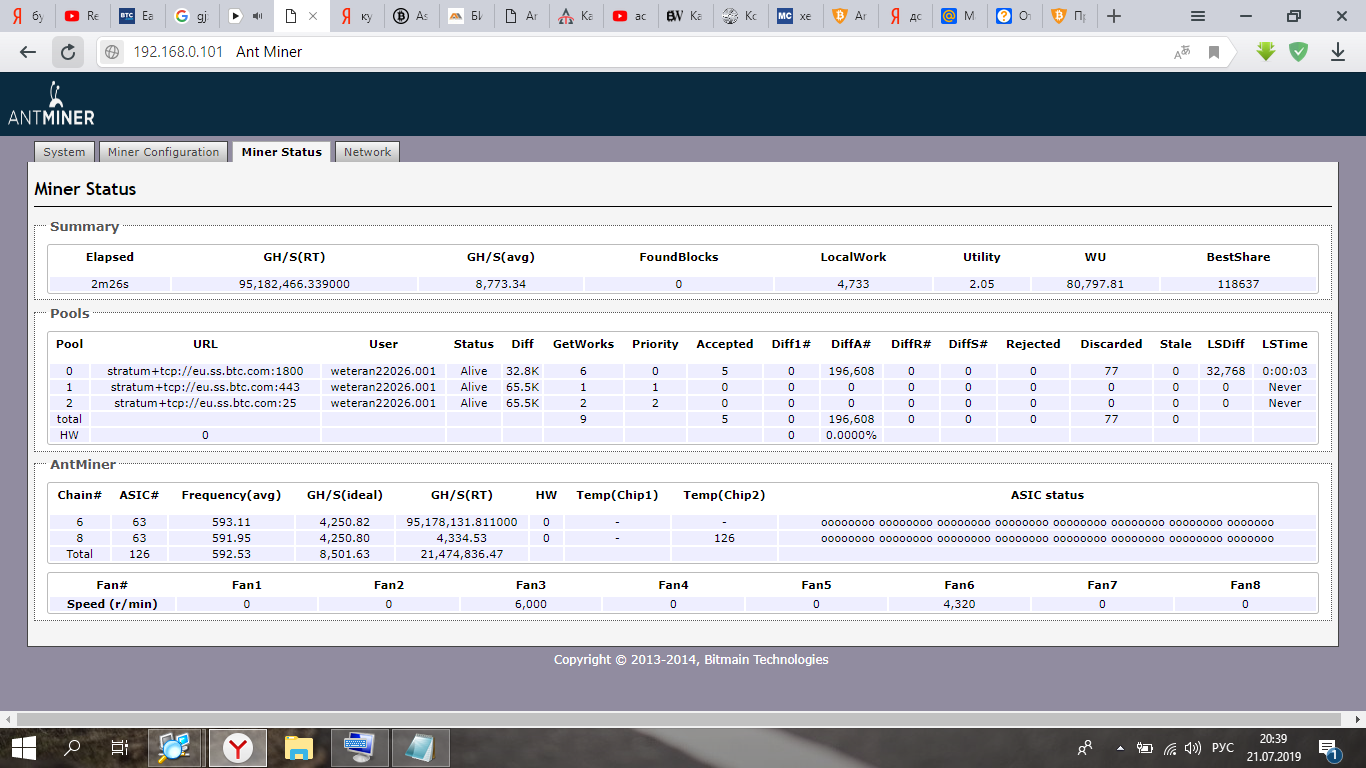1366x768 pixels.
Task: Click the Elapsed value 2m26s
Action: click(x=109, y=284)
